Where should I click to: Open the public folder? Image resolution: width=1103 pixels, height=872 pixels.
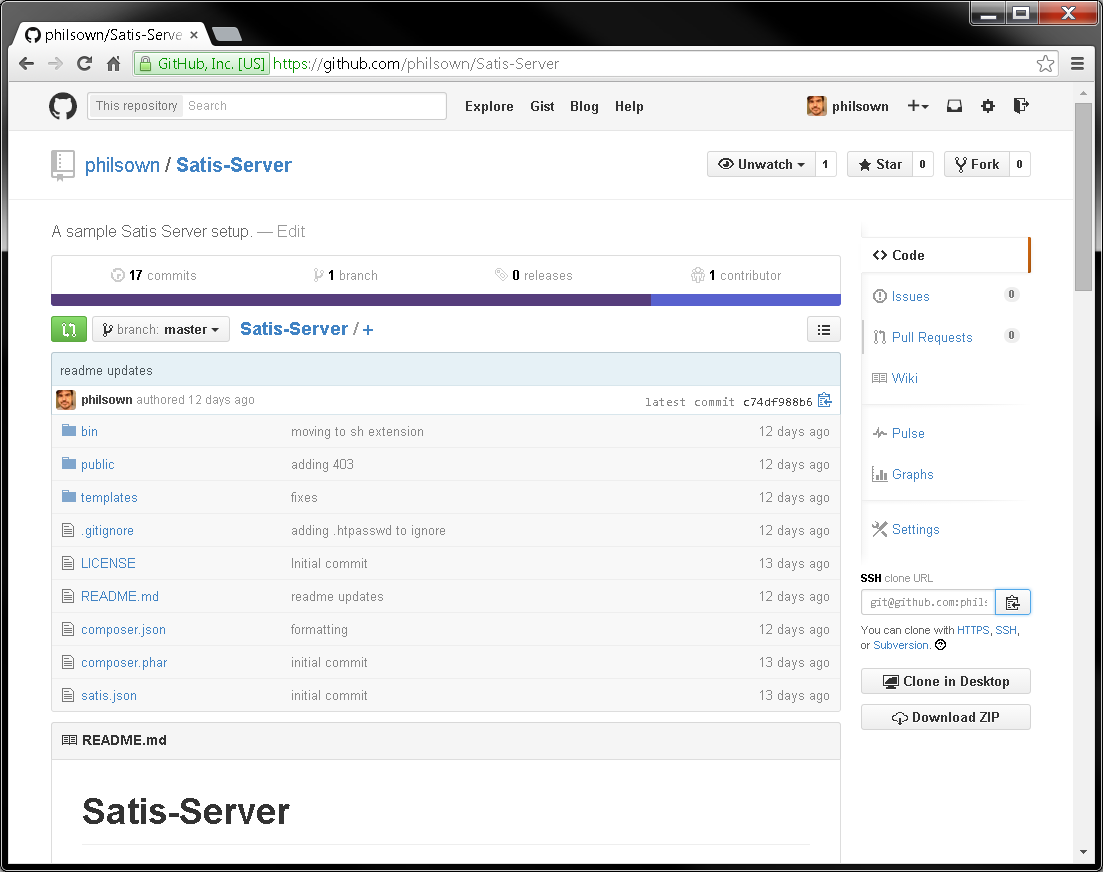[x=98, y=465]
